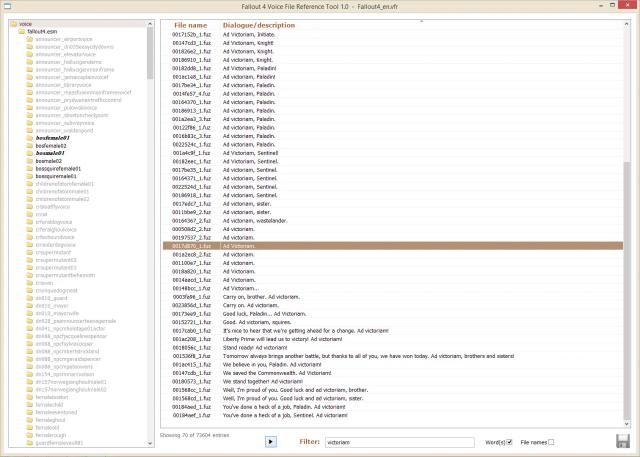Screen dimensions: 640x457
Task: Select 'Carry on, brother. Ad victoriam.'
Action: coord(393,297)
